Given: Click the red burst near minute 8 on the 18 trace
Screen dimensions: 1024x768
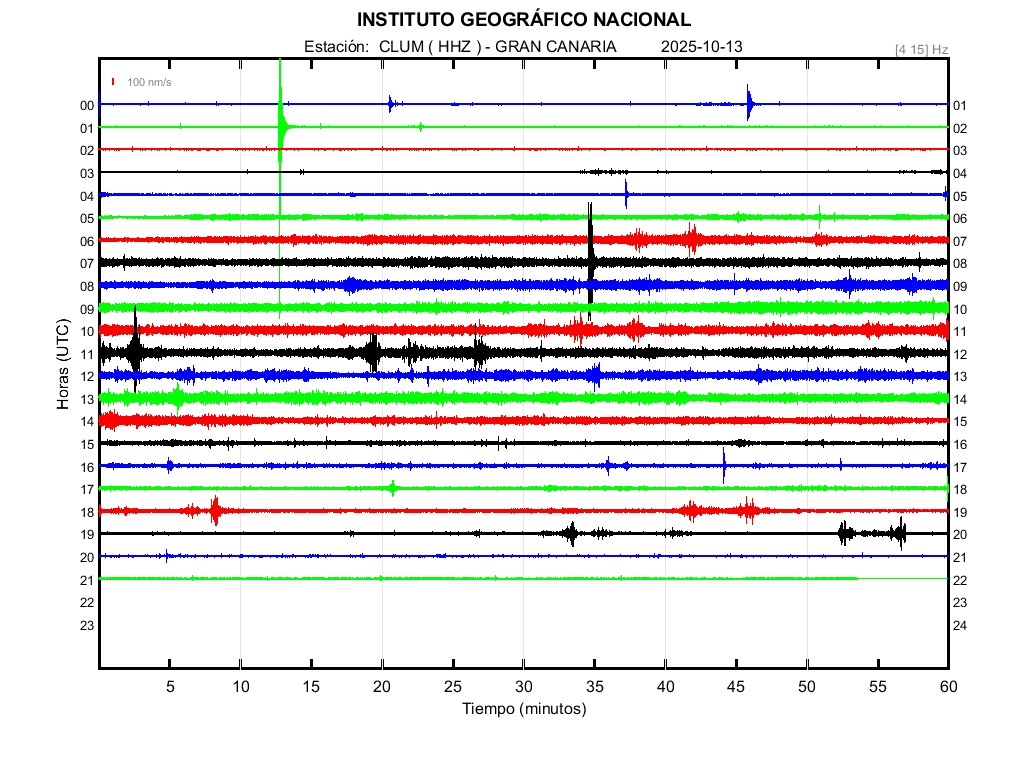Looking at the screenshot, I should [x=215, y=510].
